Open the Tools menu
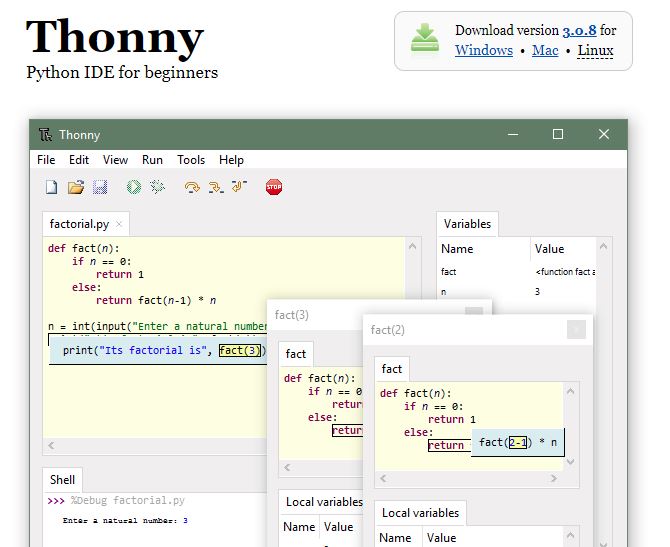The height and width of the screenshot is (547, 670). click(191, 160)
